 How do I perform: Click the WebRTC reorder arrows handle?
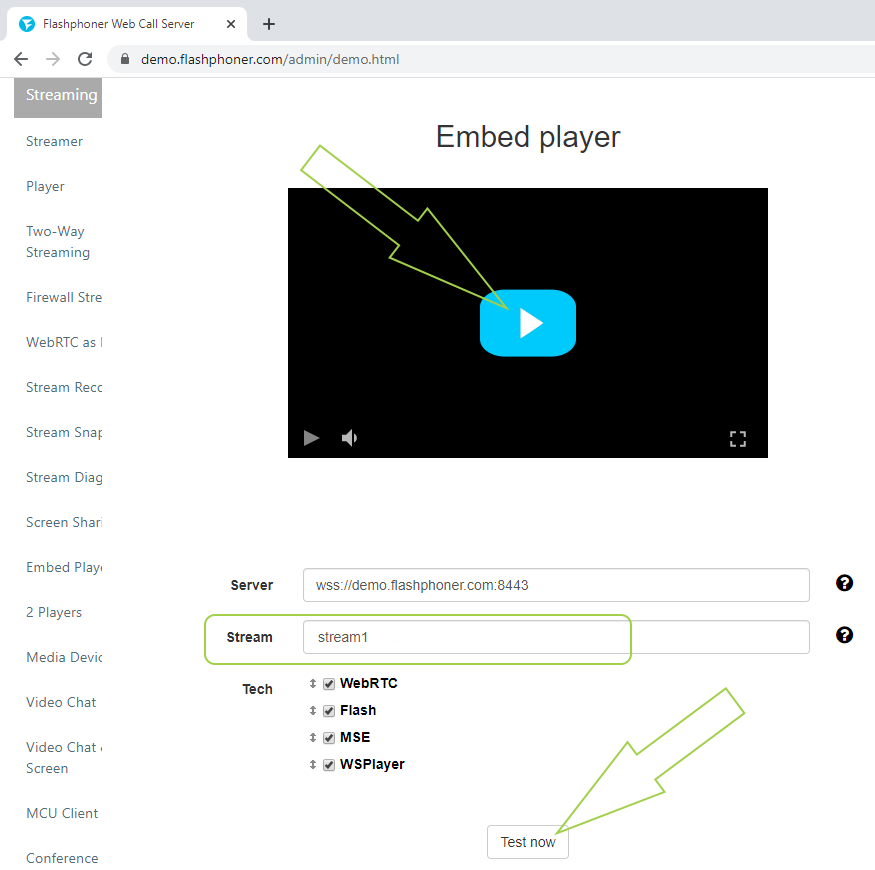(x=313, y=684)
